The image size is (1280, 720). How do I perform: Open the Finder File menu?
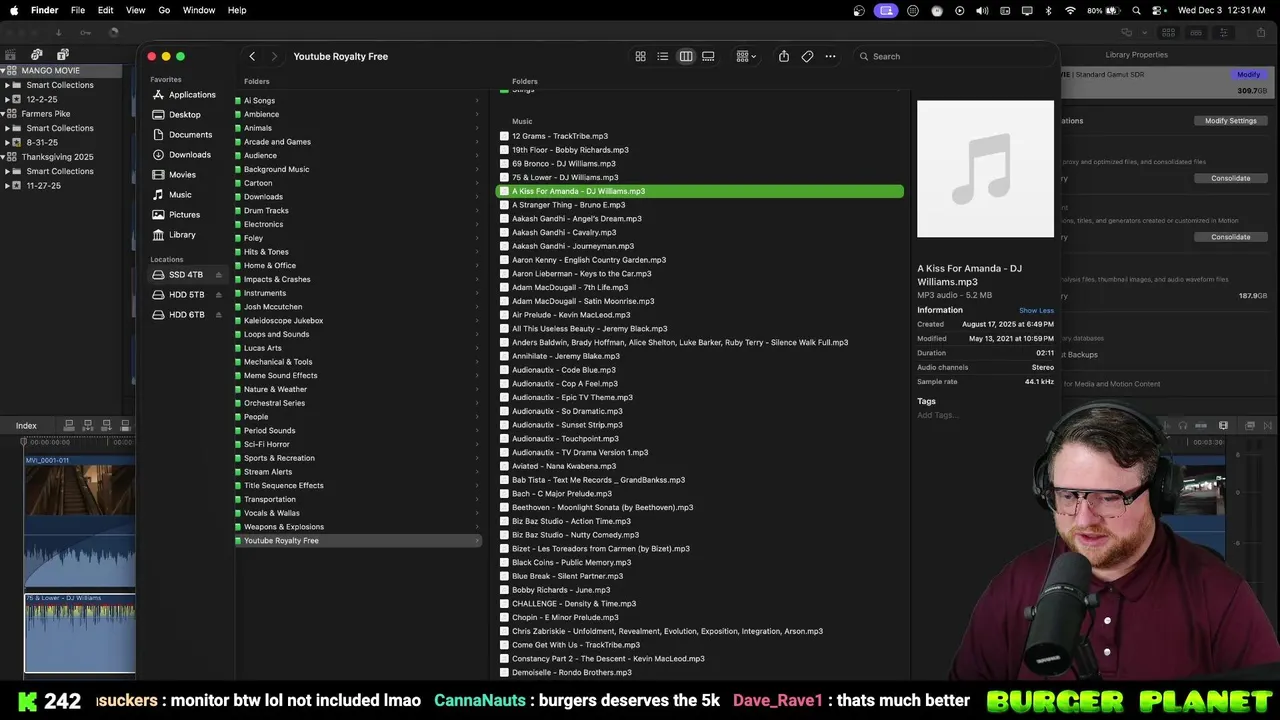pos(78,10)
